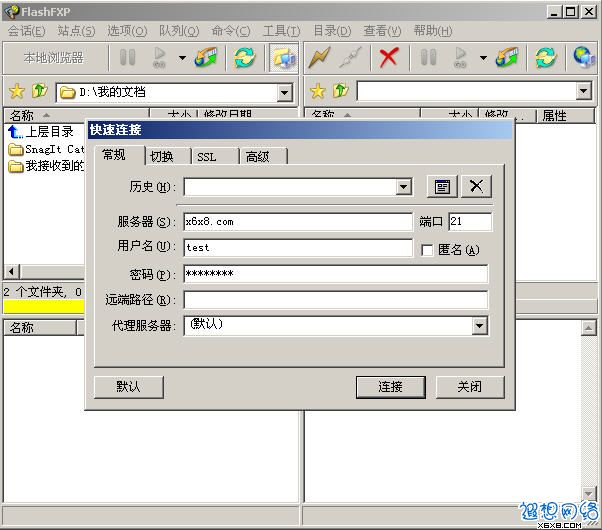
Task: Click the local pane pause icon
Action: [127, 58]
